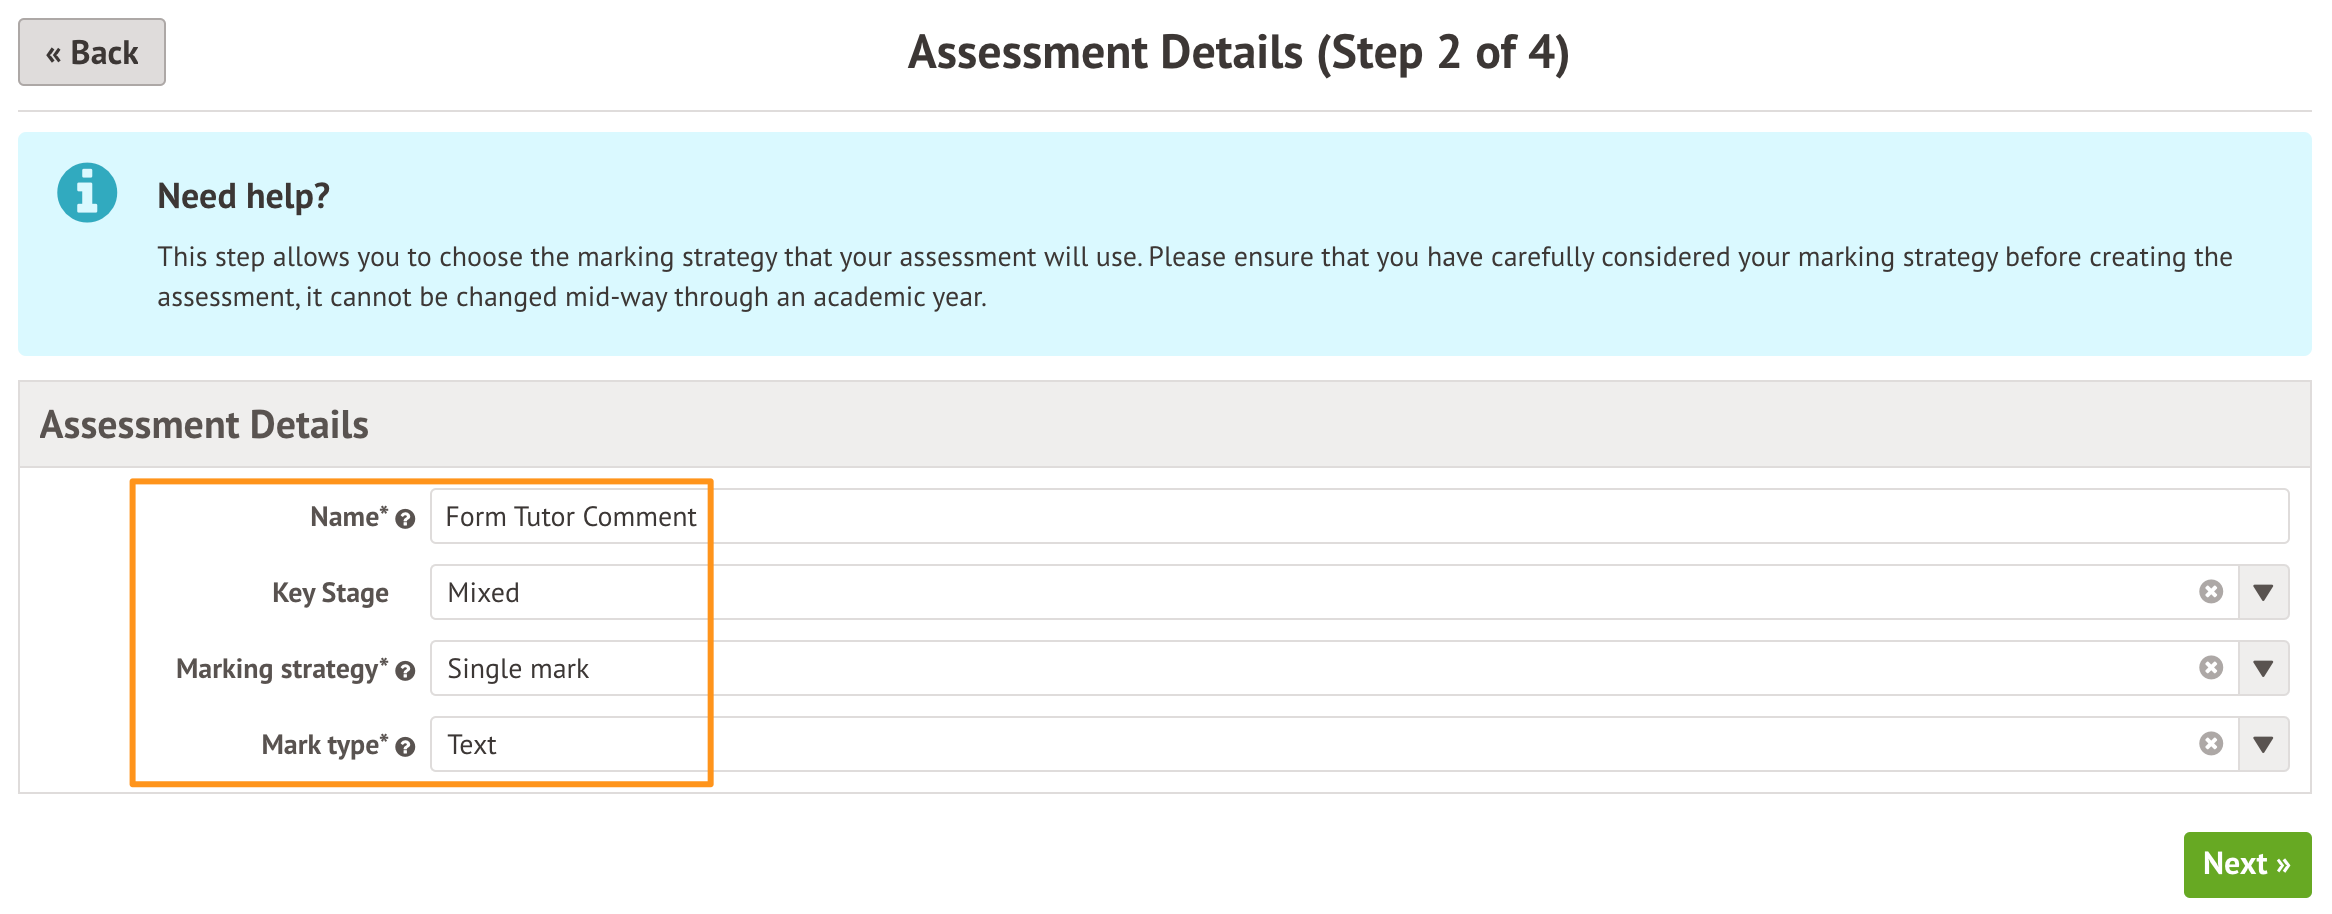Click the Key Stage label
2332x914 pixels.
click(330, 593)
